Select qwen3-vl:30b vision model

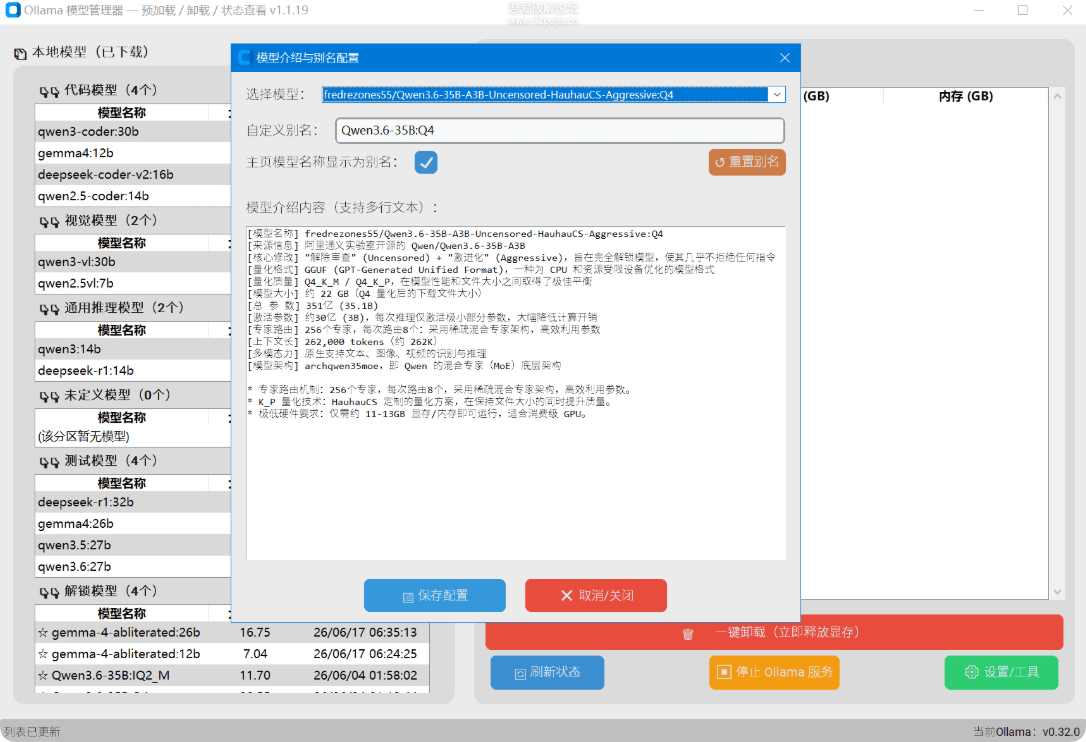(133, 262)
